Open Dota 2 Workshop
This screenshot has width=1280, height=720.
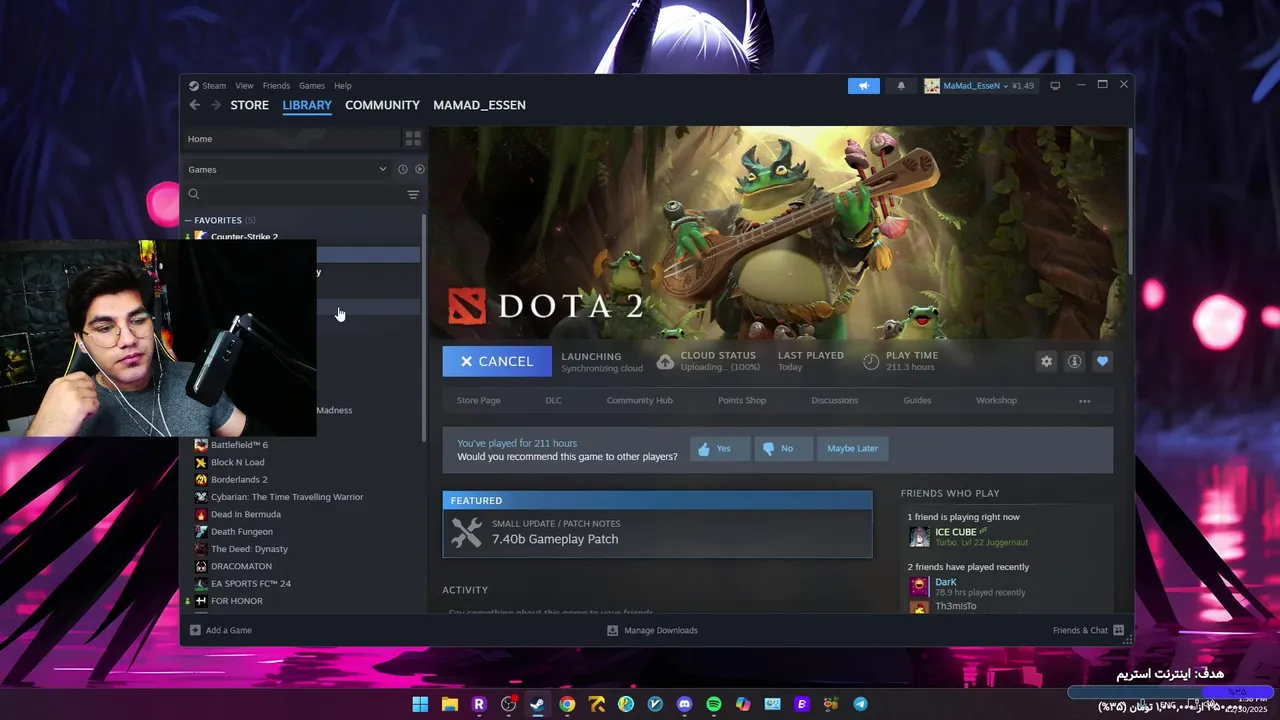[996, 401]
